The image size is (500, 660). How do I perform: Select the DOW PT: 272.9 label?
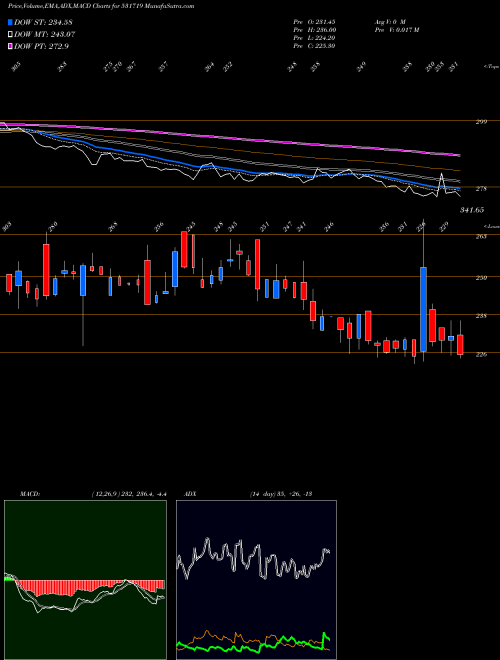41,46
